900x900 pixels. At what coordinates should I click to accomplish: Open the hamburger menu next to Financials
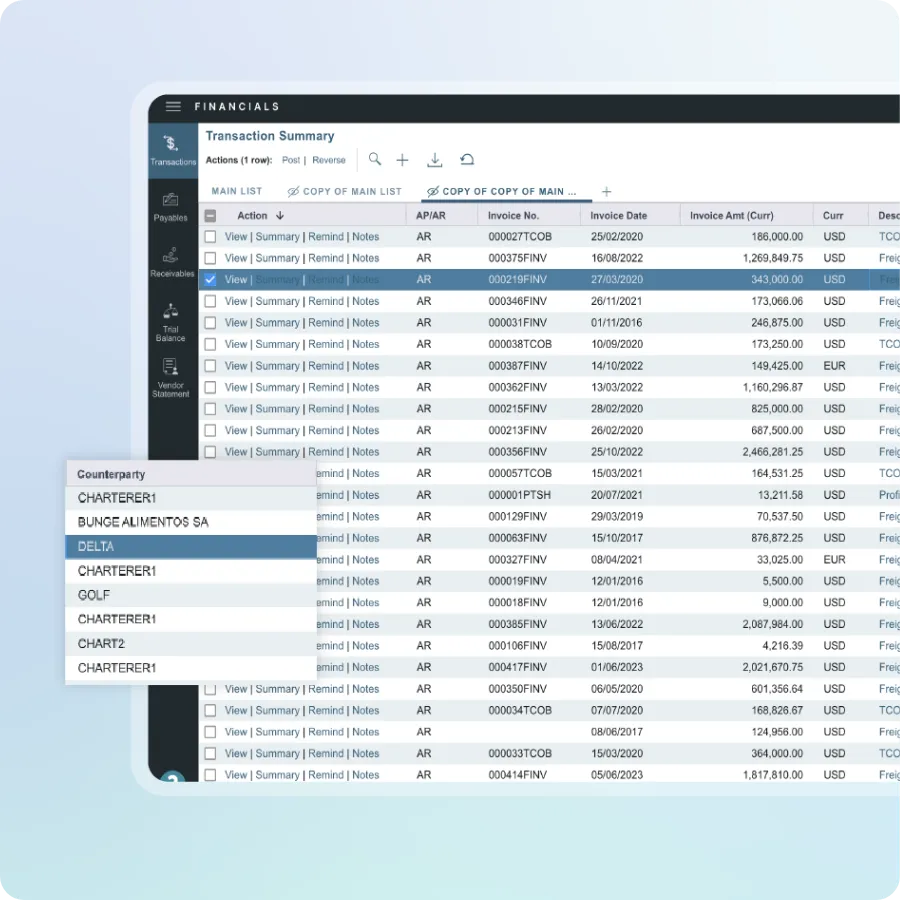(173, 107)
